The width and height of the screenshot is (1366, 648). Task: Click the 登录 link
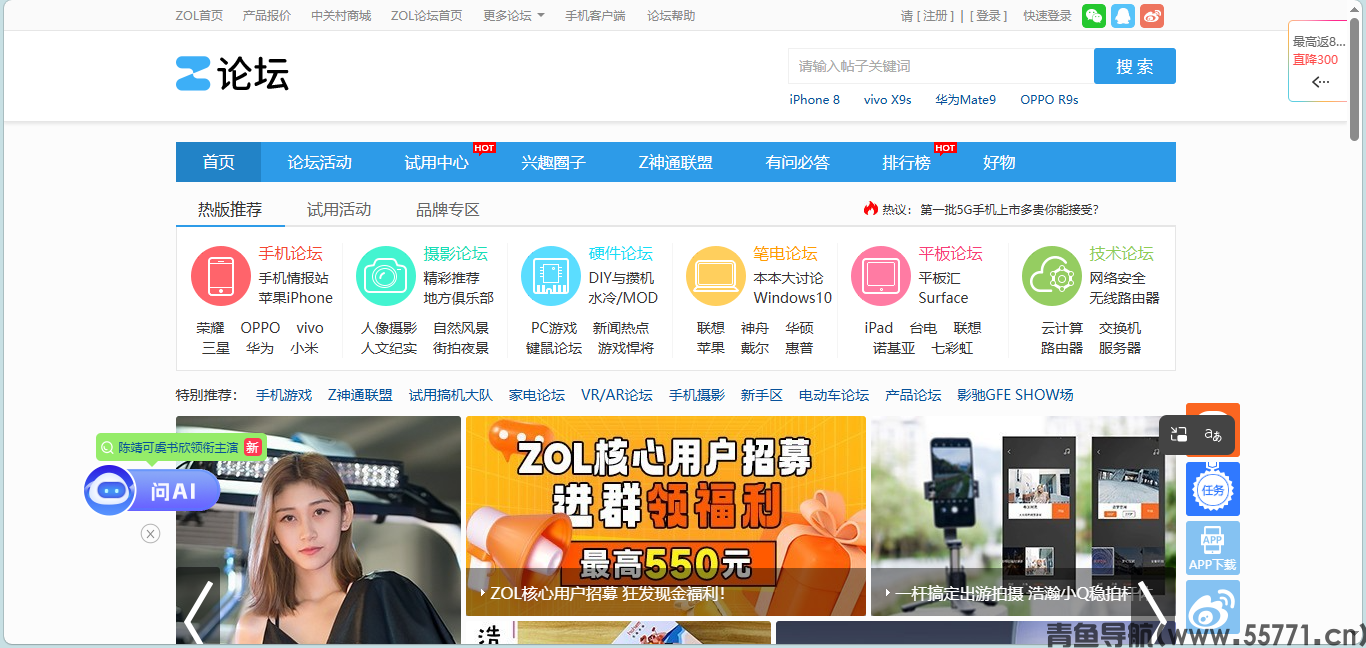click(990, 16)
